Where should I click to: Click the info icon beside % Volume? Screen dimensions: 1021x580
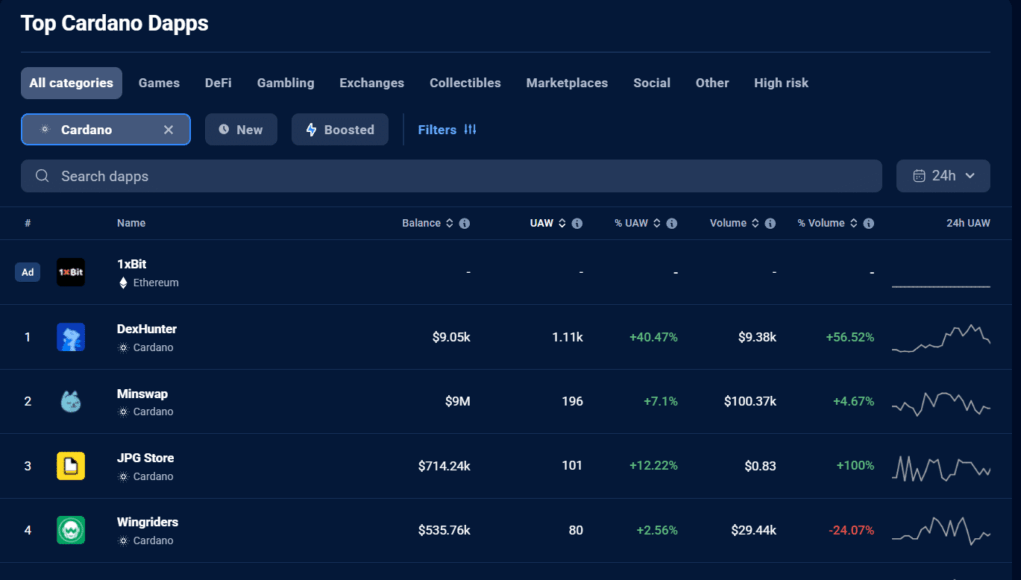[x=869, y=223]
